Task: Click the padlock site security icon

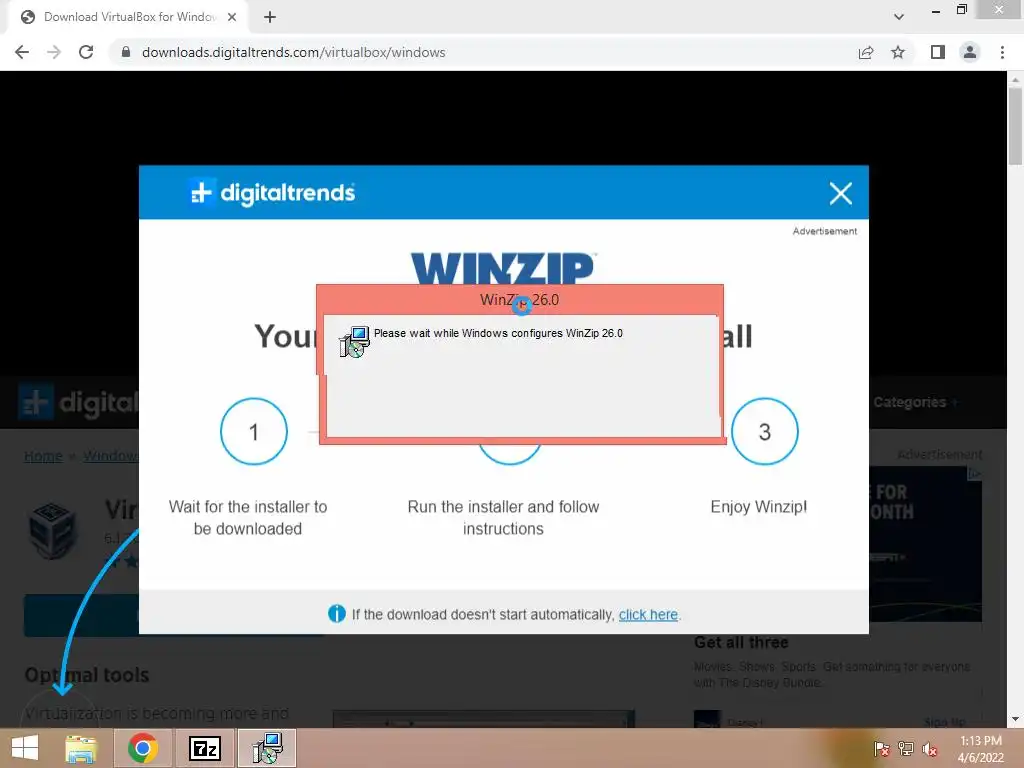Action: click(x=126, y=52)
